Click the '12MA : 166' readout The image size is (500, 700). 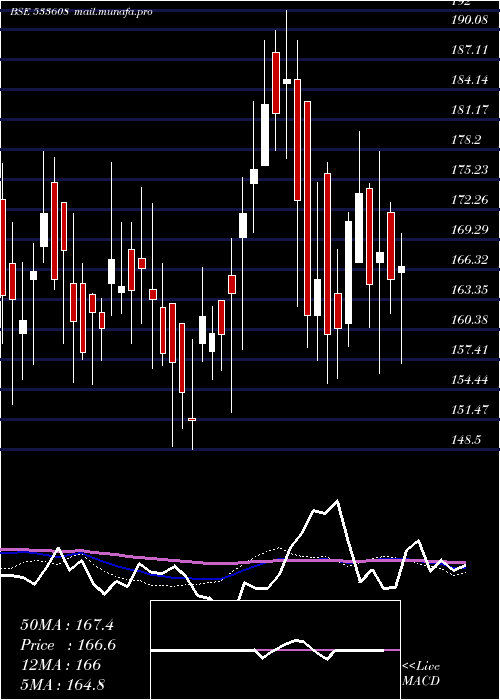(x=61, y=665)
